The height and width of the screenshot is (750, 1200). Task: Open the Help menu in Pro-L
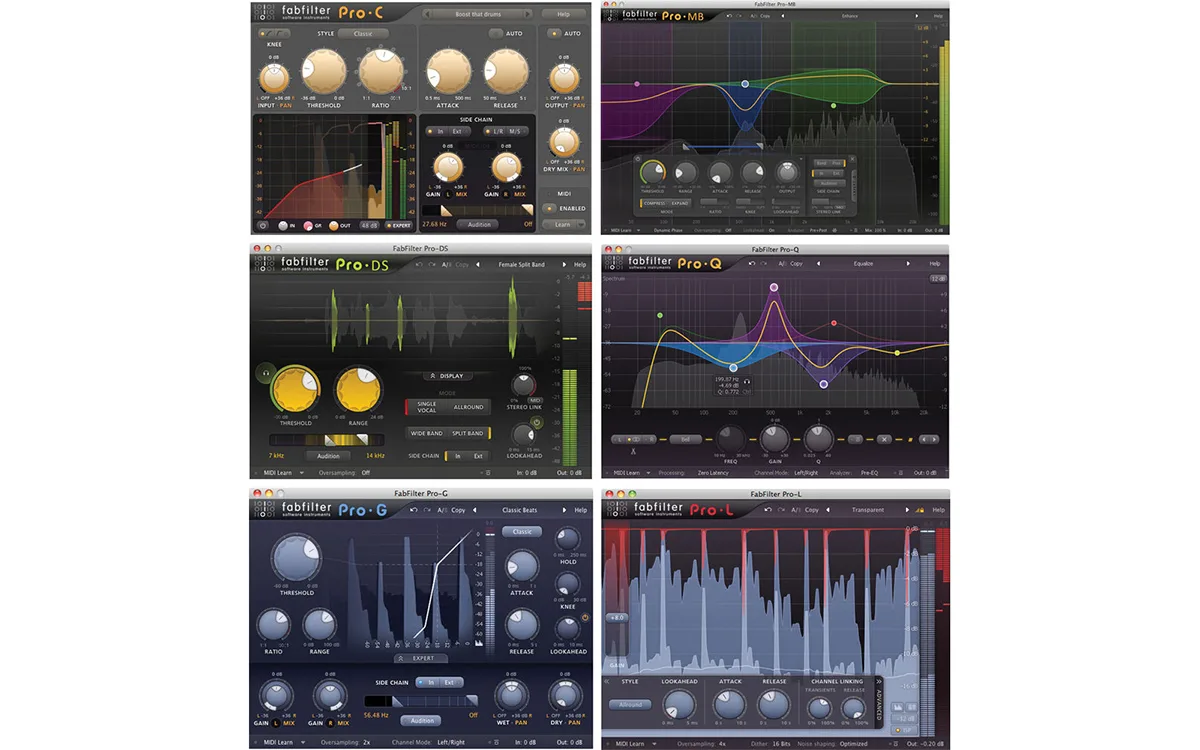click(938, 510)
